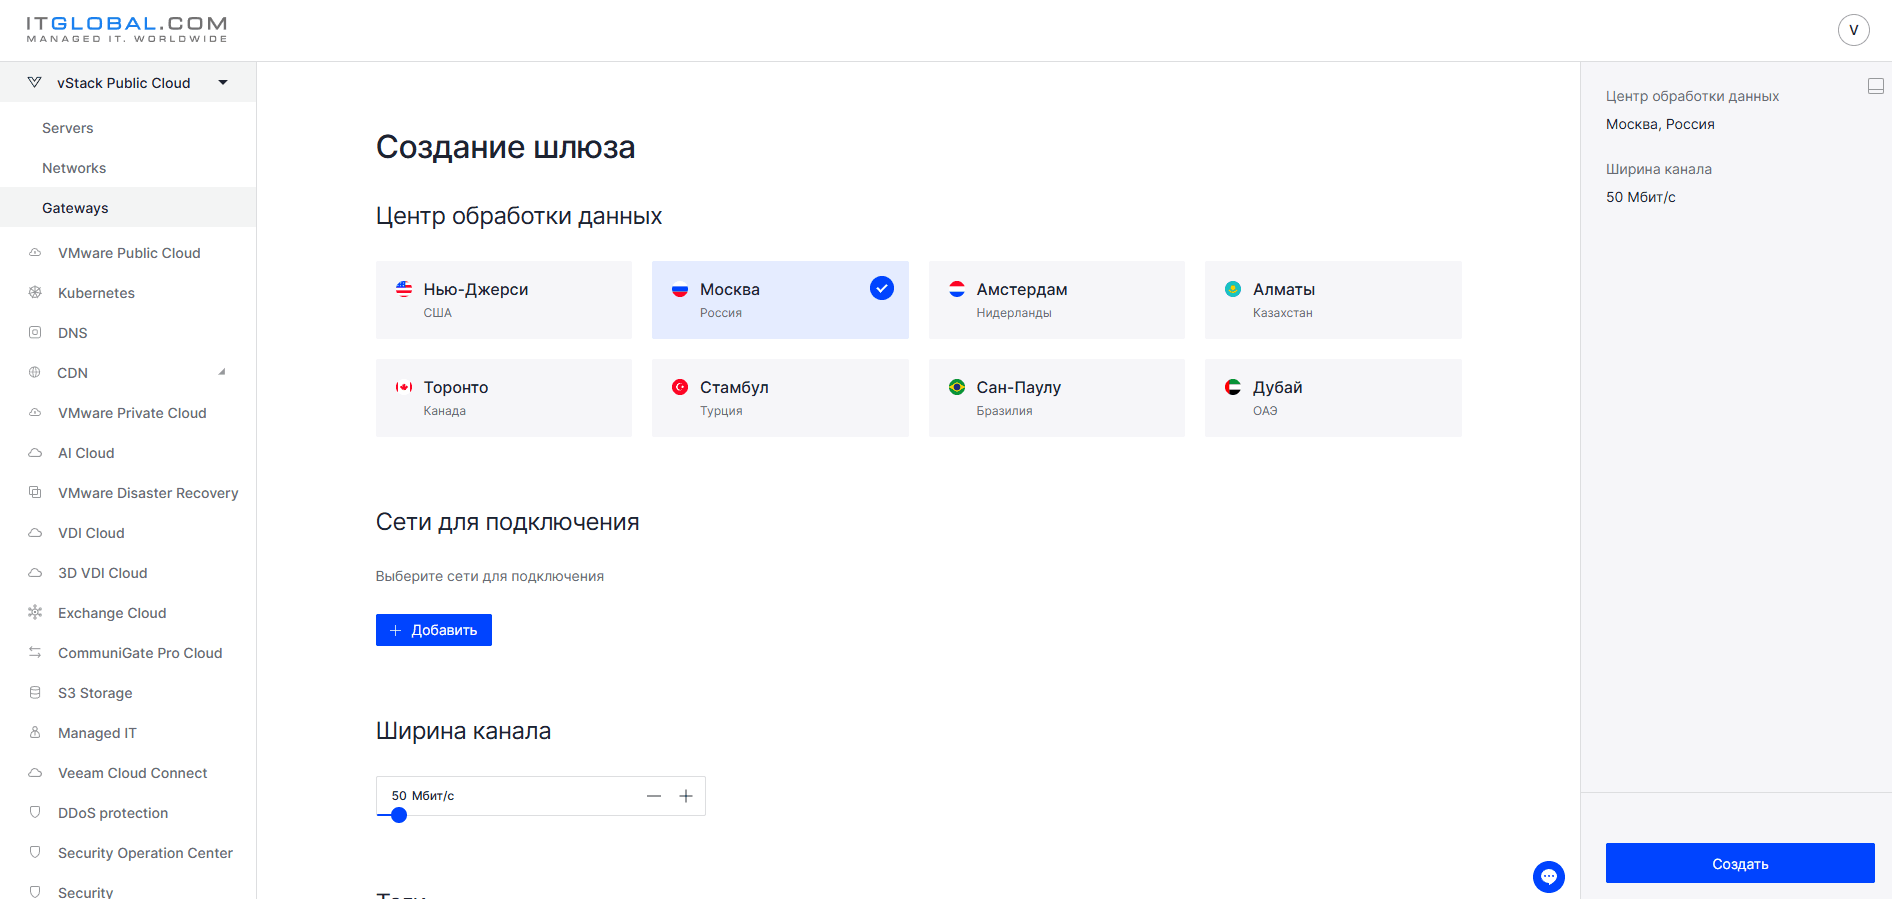The height and width of the screenshot is (899, 1892).
Task: Select the Амстердам data center
Action: point(1056,300)
